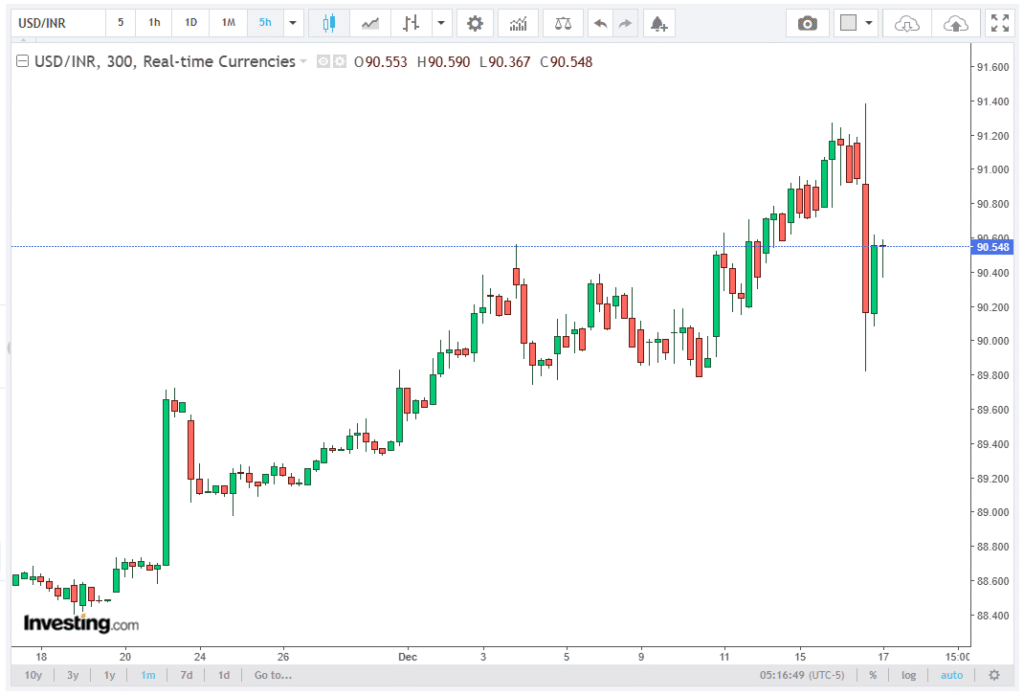Save chart layout to cloud
Image resolution: width=1024 pixels, height=696 pixels.
tap(955, 22)
